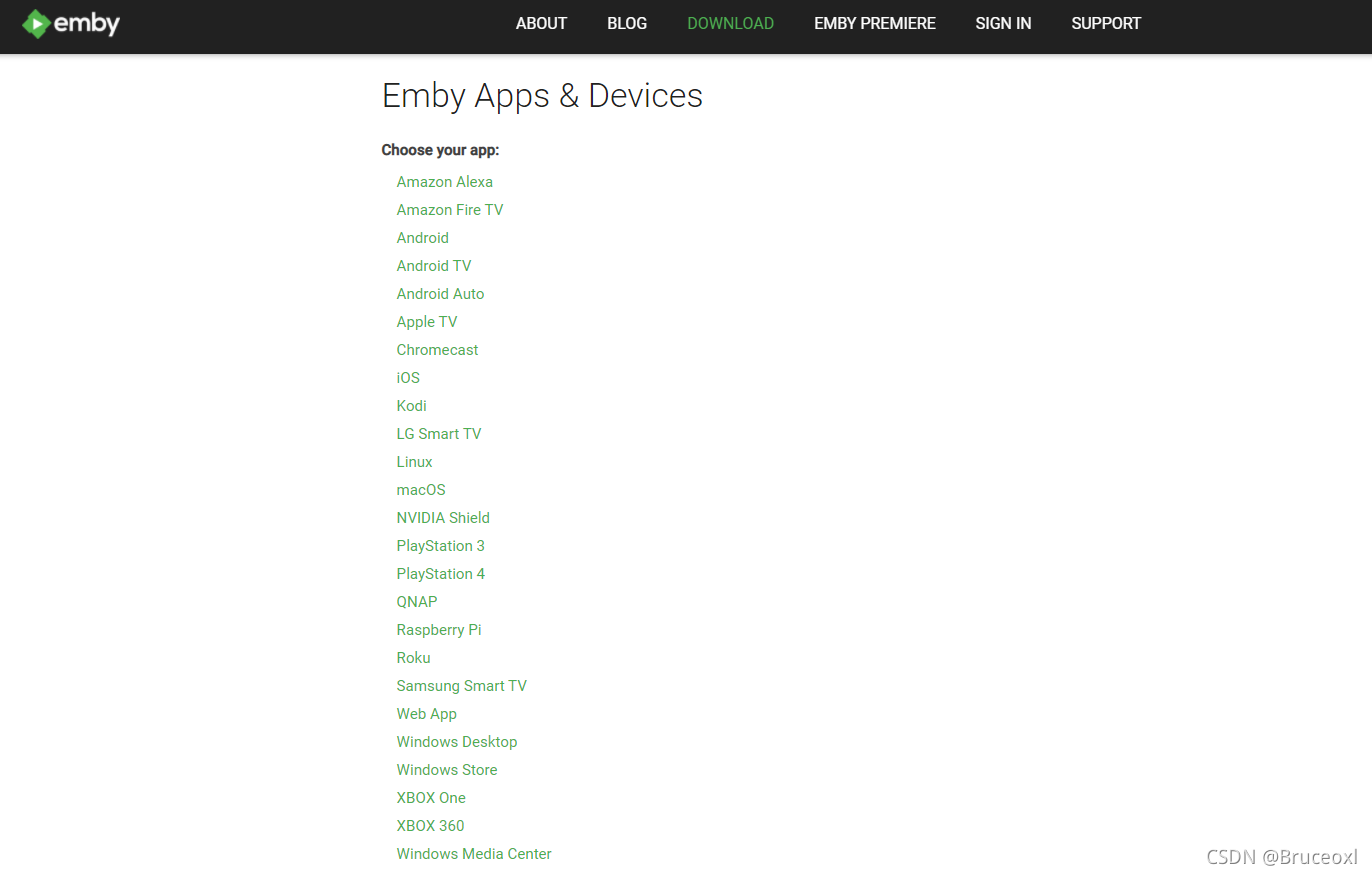Open the Chromecast link
The image size is (1372, 875).
click(438, 350)
